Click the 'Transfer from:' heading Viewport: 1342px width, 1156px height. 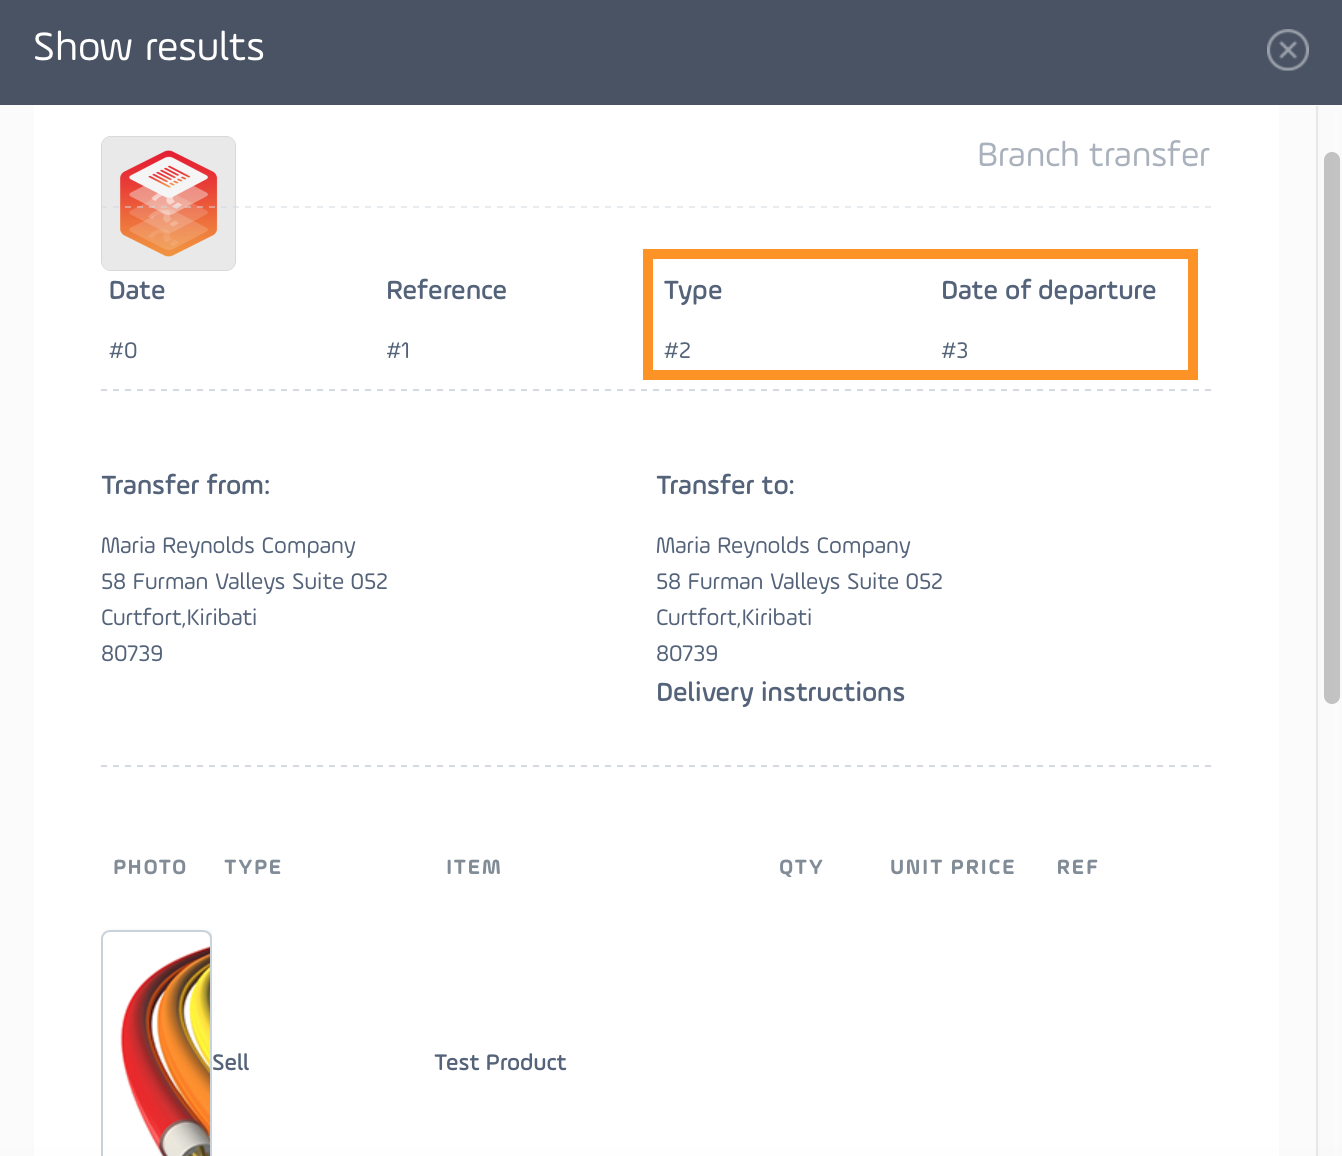pos(185,485)
